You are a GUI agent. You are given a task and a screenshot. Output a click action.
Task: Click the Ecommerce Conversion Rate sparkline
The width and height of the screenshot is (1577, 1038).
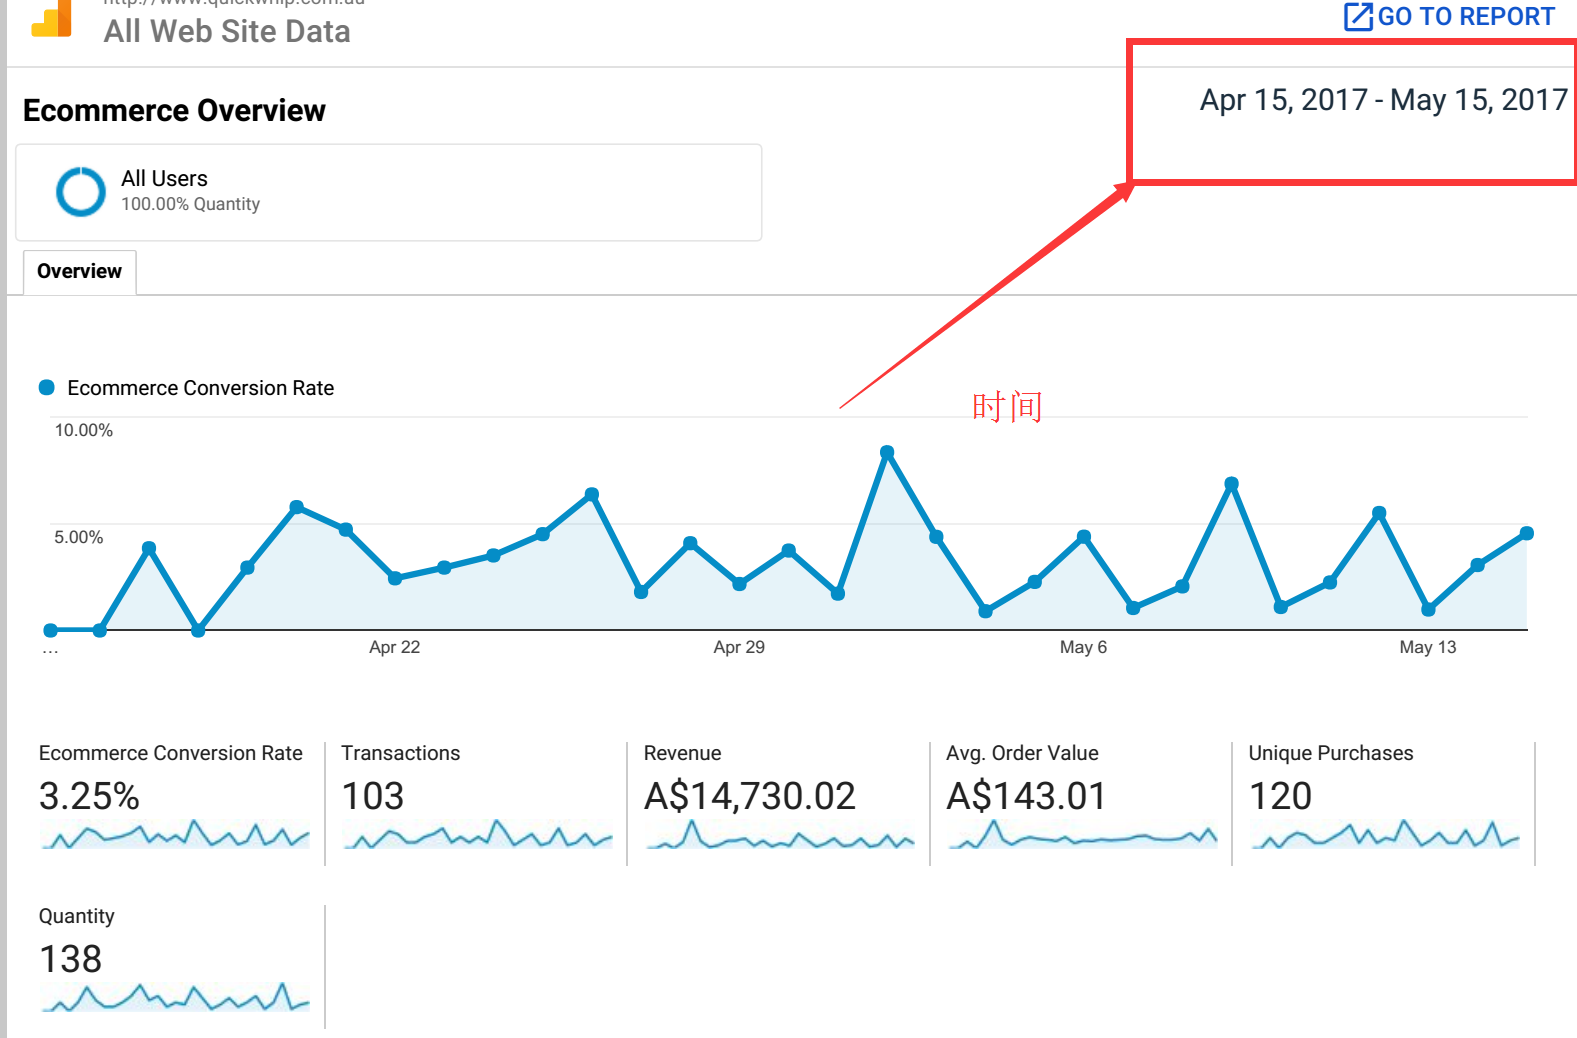click(x=175, y=834)
